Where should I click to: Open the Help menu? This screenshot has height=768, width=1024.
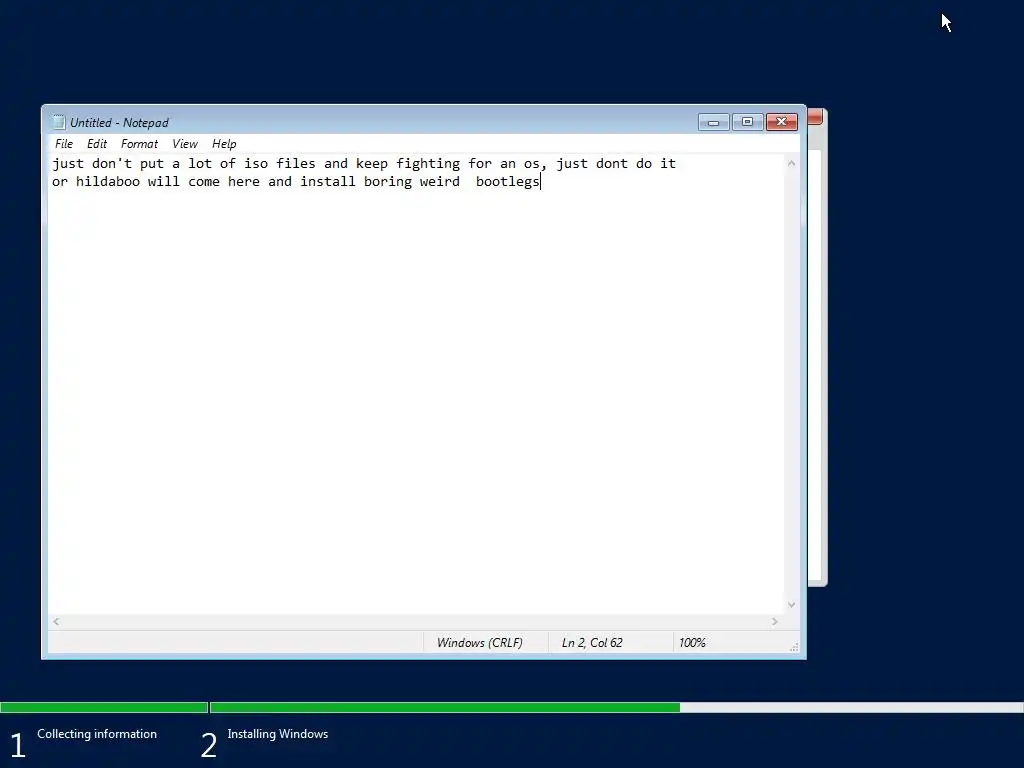[x=224, y=144]
